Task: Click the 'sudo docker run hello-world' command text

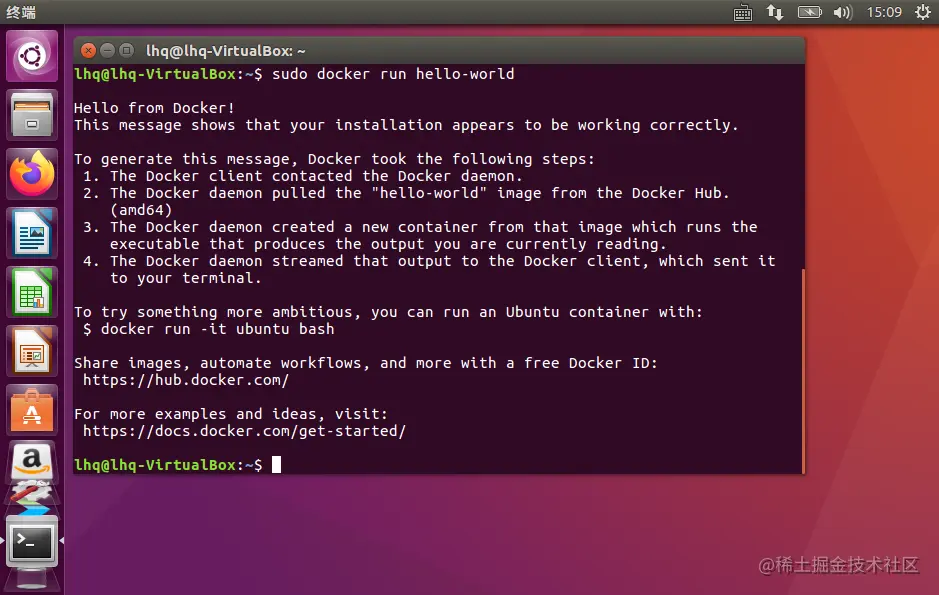Action: click(393, 74)
